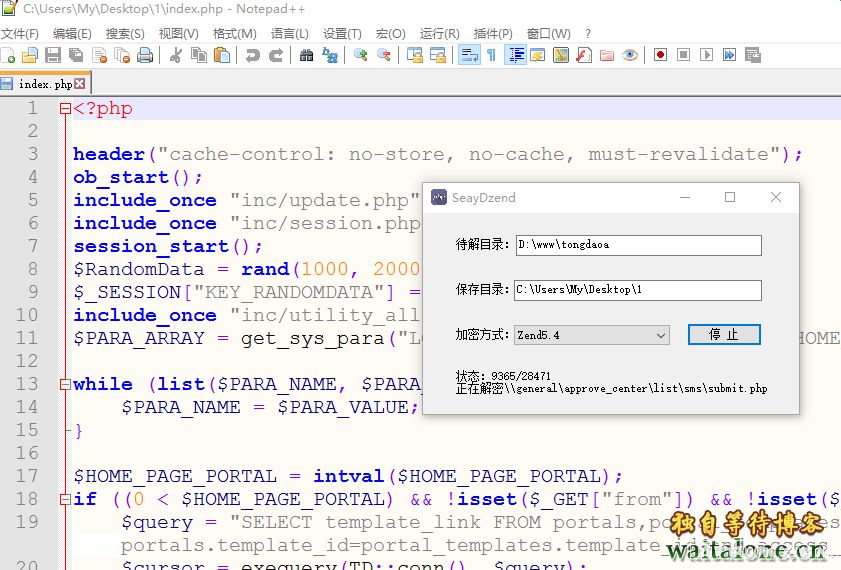The width and height of the screenshot is (841, 570).
Task: Collapse the <?php fold on line 1
Action: point(65,109)
